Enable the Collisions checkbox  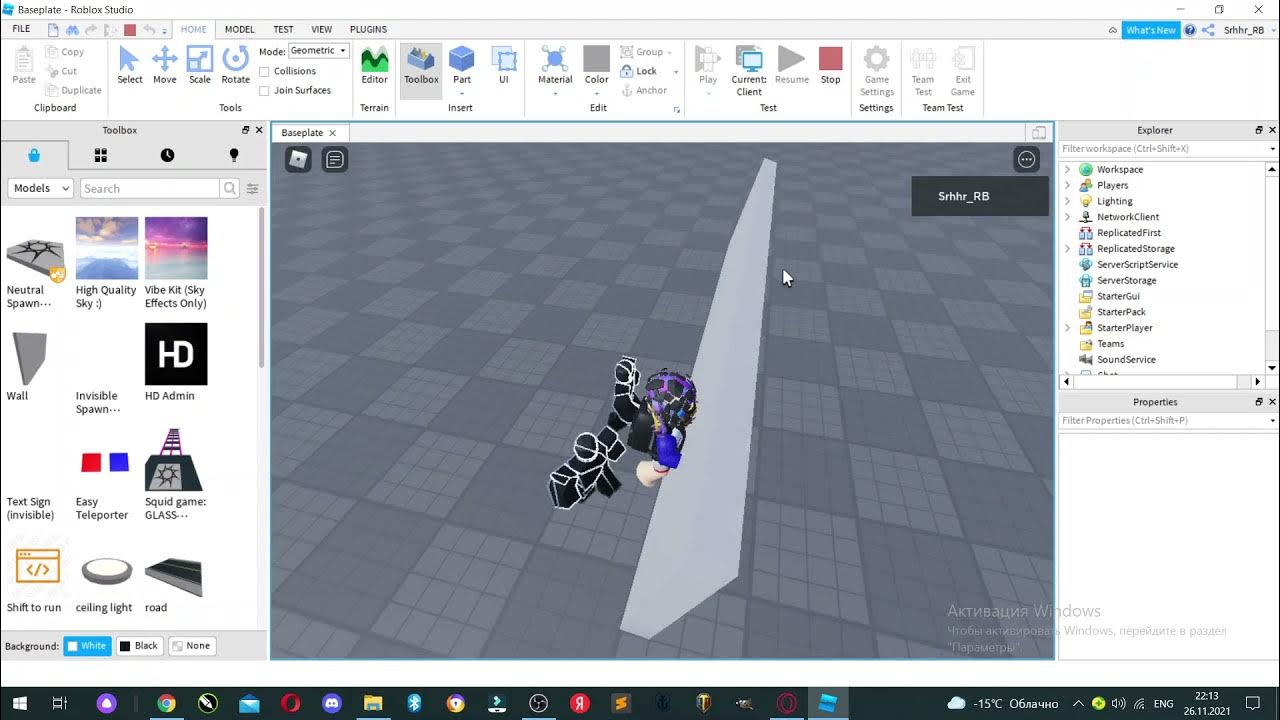pyautogui.click(x=264, y=71)
